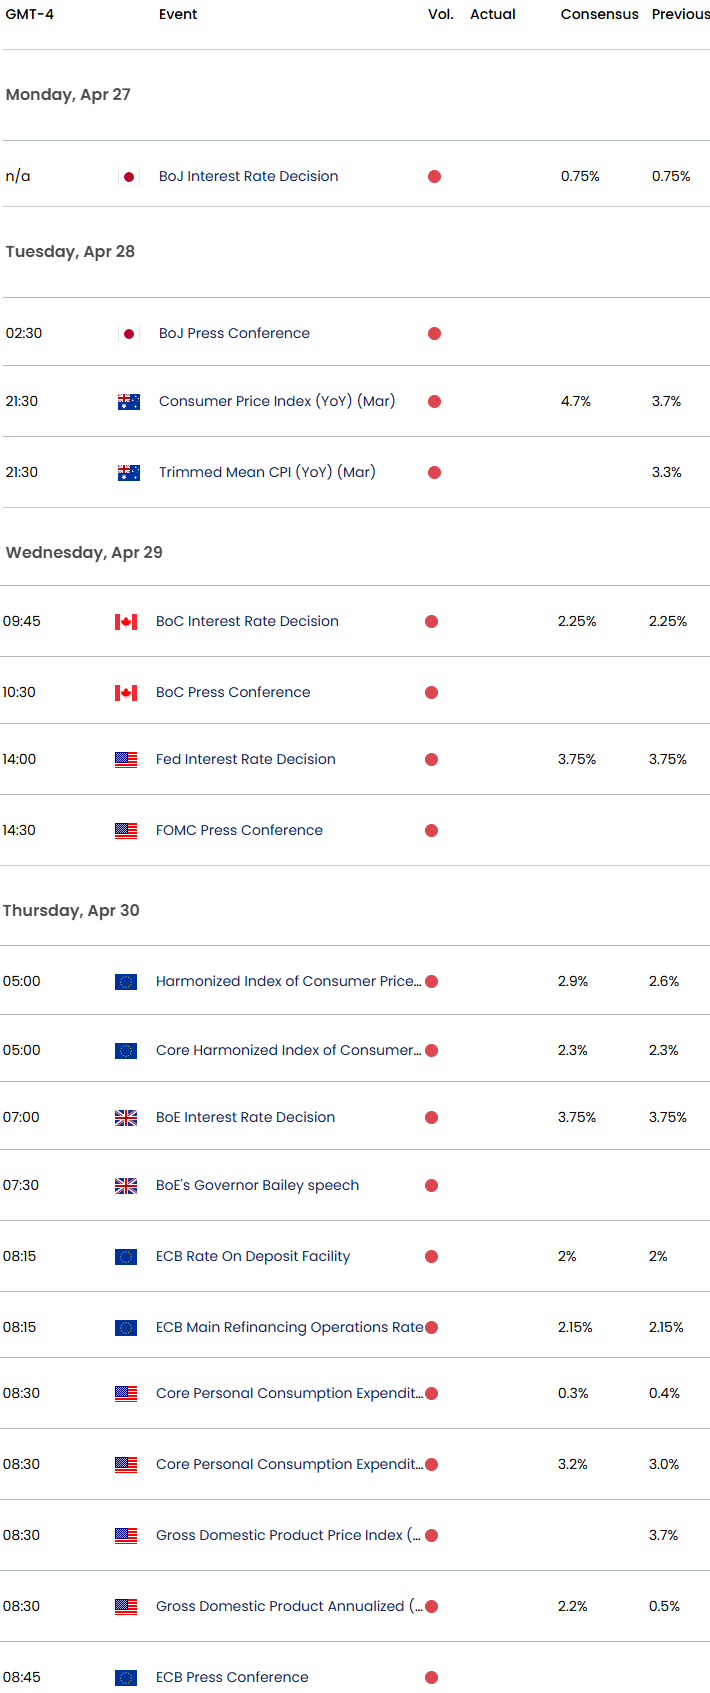The width and height of the screenshot is (710, 1693).
Task: Click the Australia flag next to Trimmed Mean CPI
Action: (x=128, y=473)
